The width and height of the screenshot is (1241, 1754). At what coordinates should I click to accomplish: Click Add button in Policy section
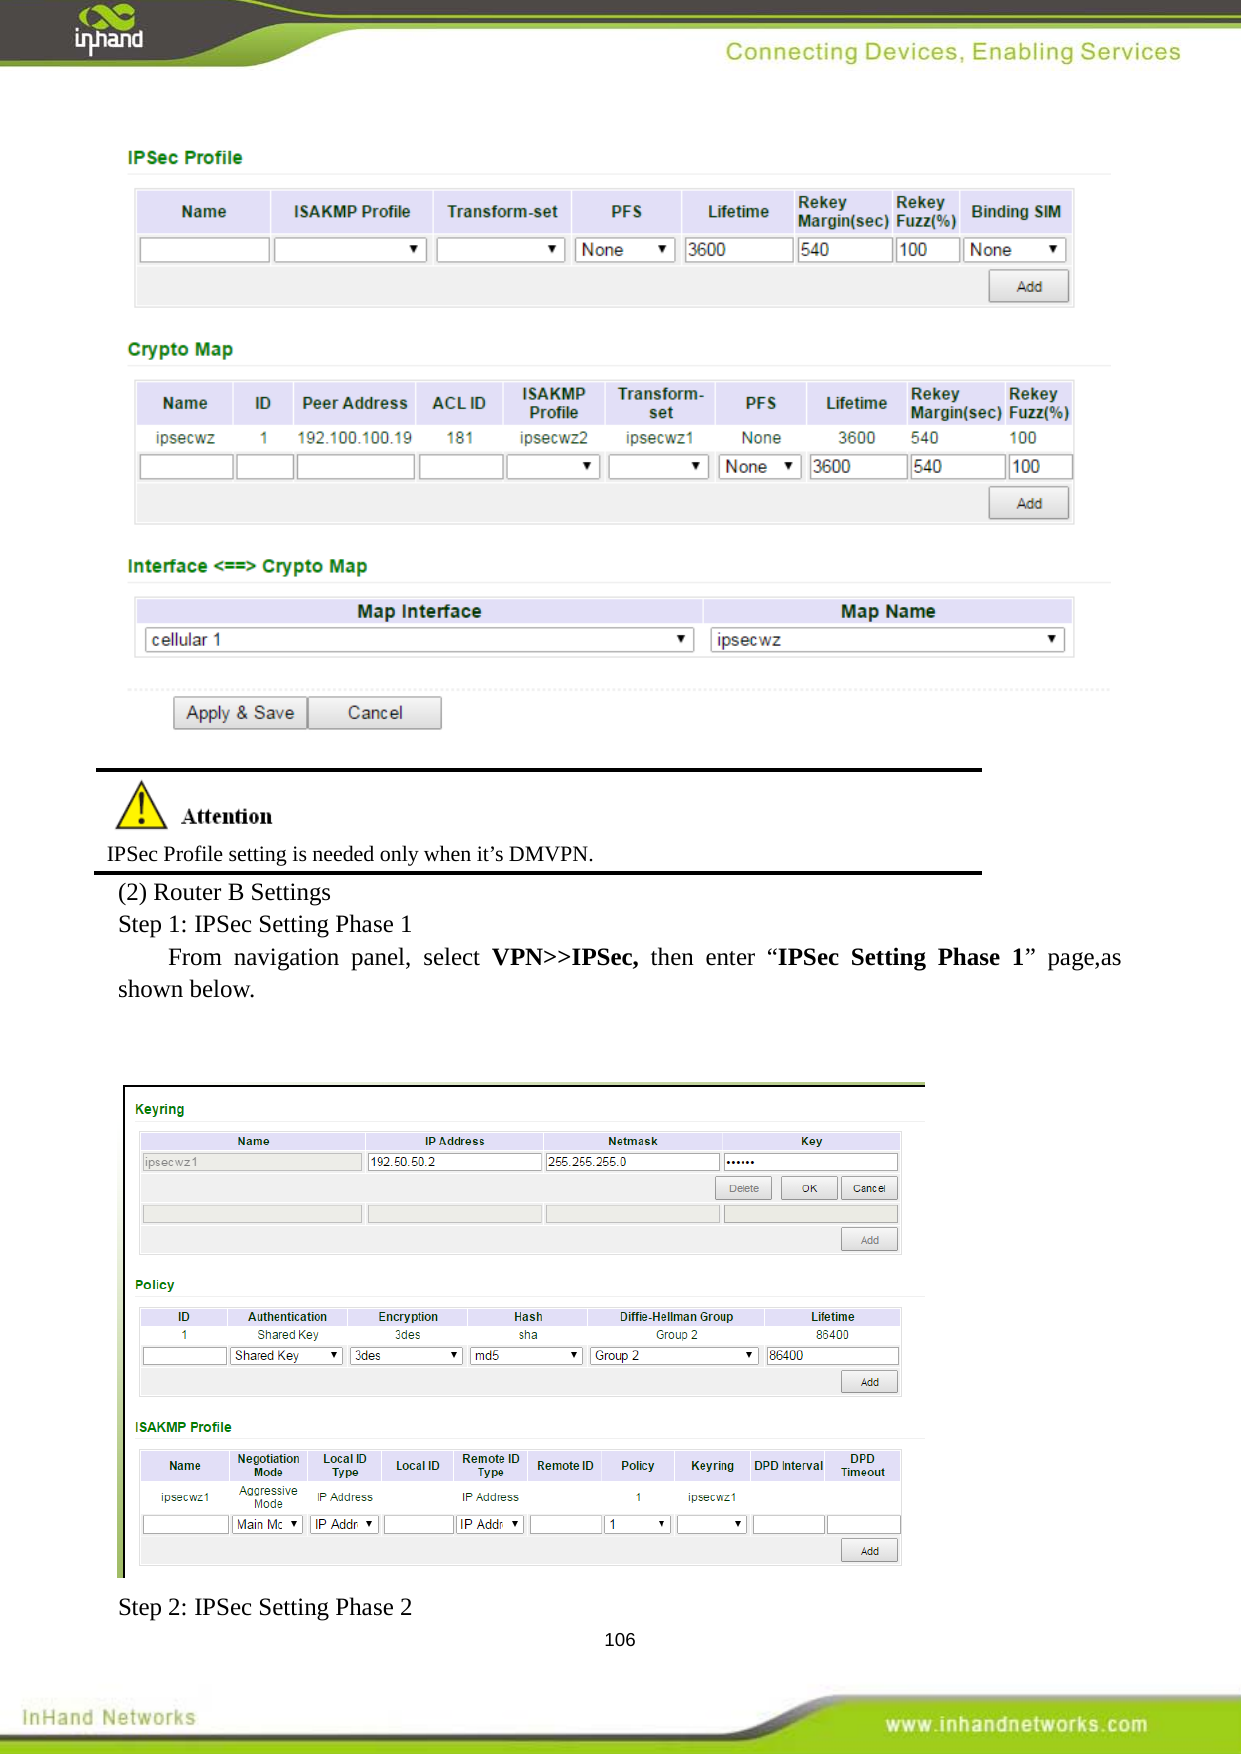869,1382
